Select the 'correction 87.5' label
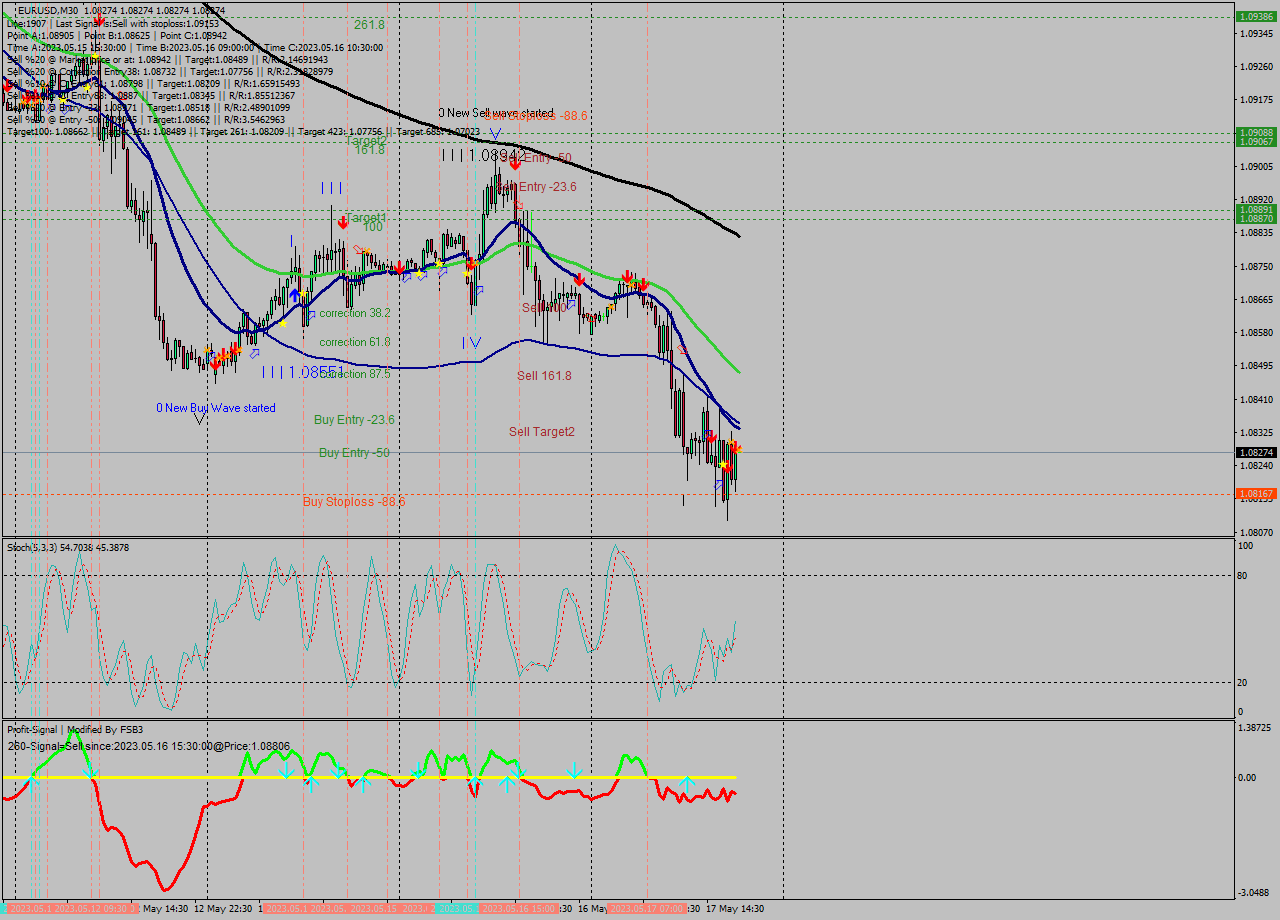Viewport: 1280px width, 920px height. tap(355, 374)
